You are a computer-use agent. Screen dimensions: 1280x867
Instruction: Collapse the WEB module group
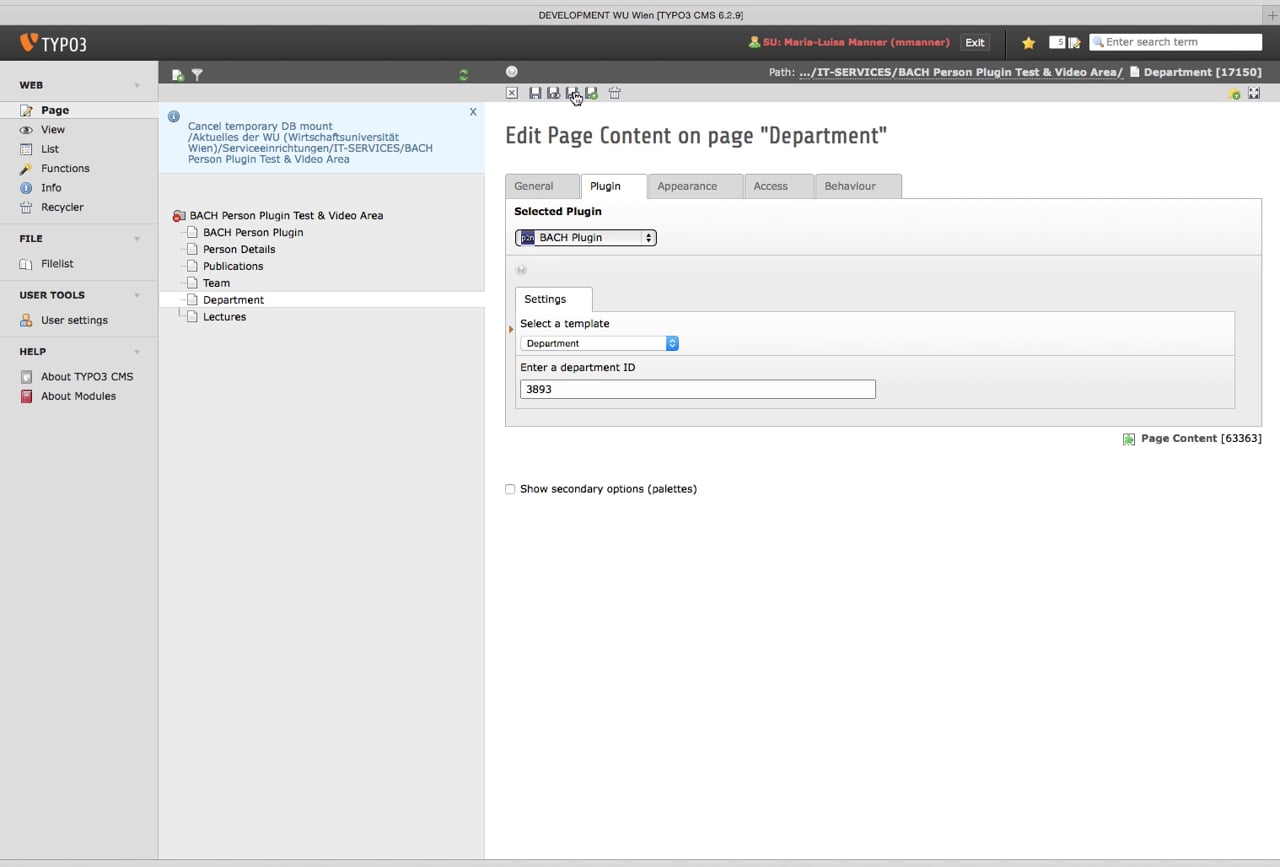tap(137, 86)
